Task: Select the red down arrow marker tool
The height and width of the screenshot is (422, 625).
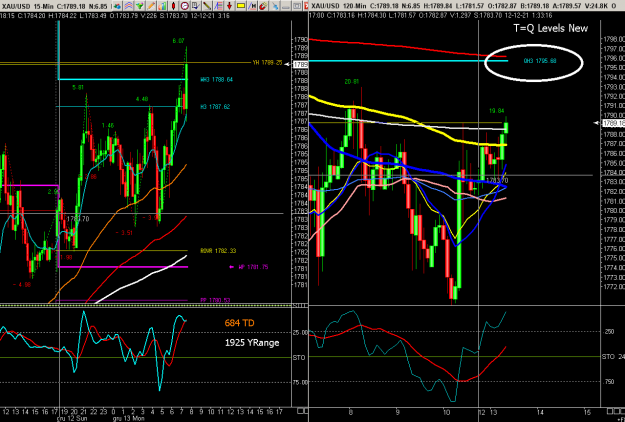Action: tap(229, 6)
